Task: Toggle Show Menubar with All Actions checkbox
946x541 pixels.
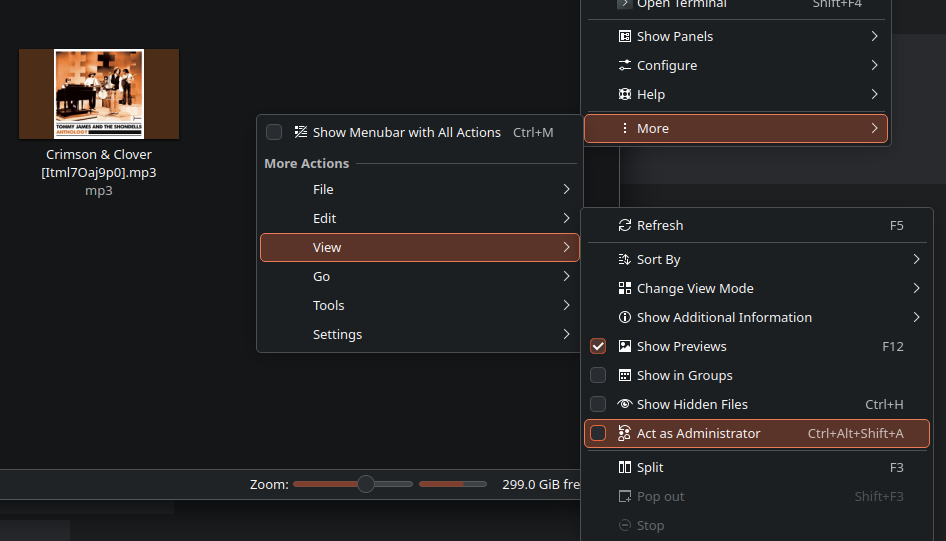Action: [x=274, y=132]
